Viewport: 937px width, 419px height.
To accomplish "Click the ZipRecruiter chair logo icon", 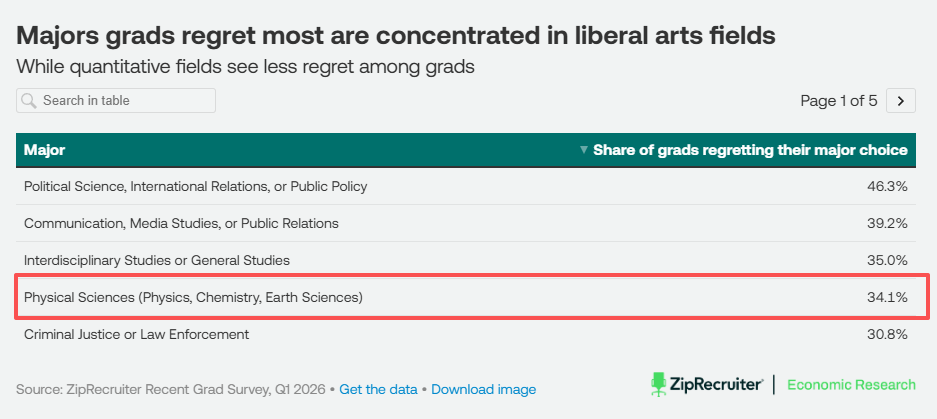I will pyautogui.click(x=659, y=384).
